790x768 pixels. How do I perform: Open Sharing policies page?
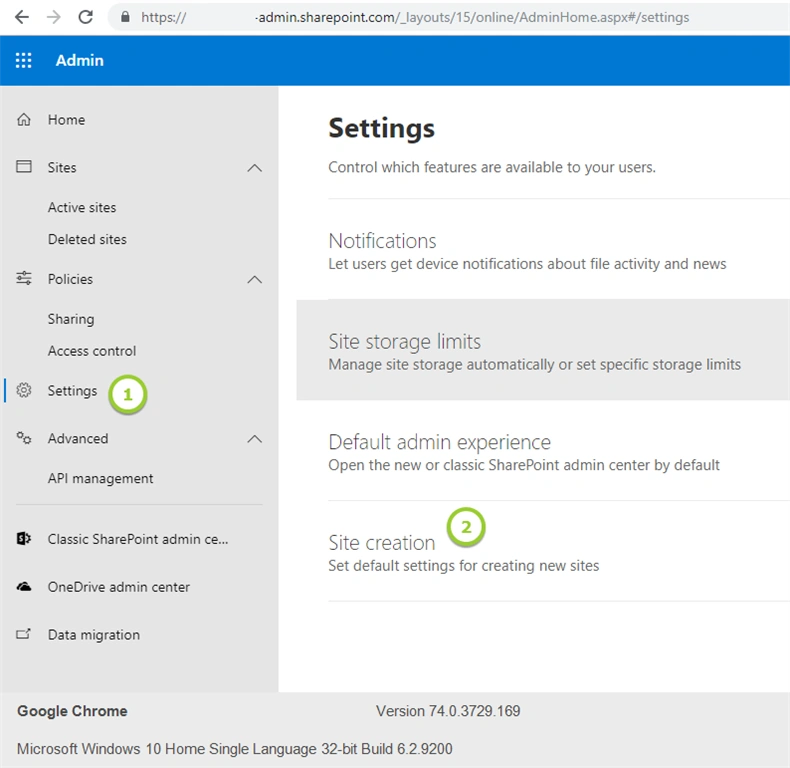[x=71, y=319]
